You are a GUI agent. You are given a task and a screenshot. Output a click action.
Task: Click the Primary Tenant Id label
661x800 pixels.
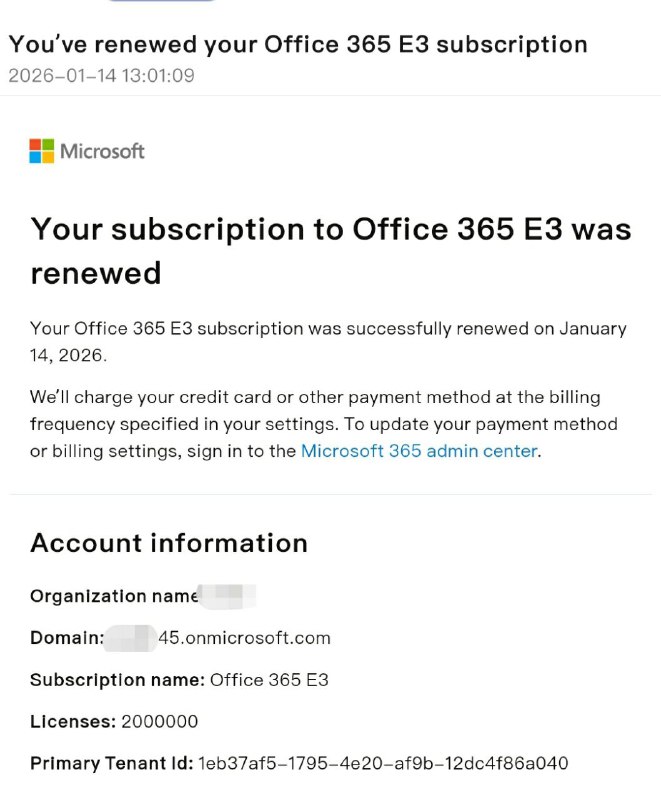pos(111,764)
